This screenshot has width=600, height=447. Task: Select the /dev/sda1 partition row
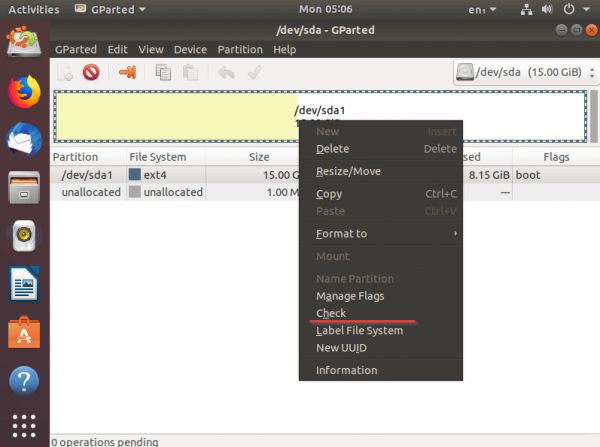click(325, 175)
